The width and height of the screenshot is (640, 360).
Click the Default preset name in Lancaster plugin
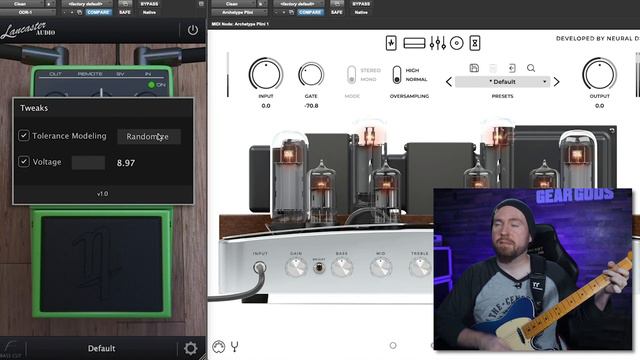point(102,348)
